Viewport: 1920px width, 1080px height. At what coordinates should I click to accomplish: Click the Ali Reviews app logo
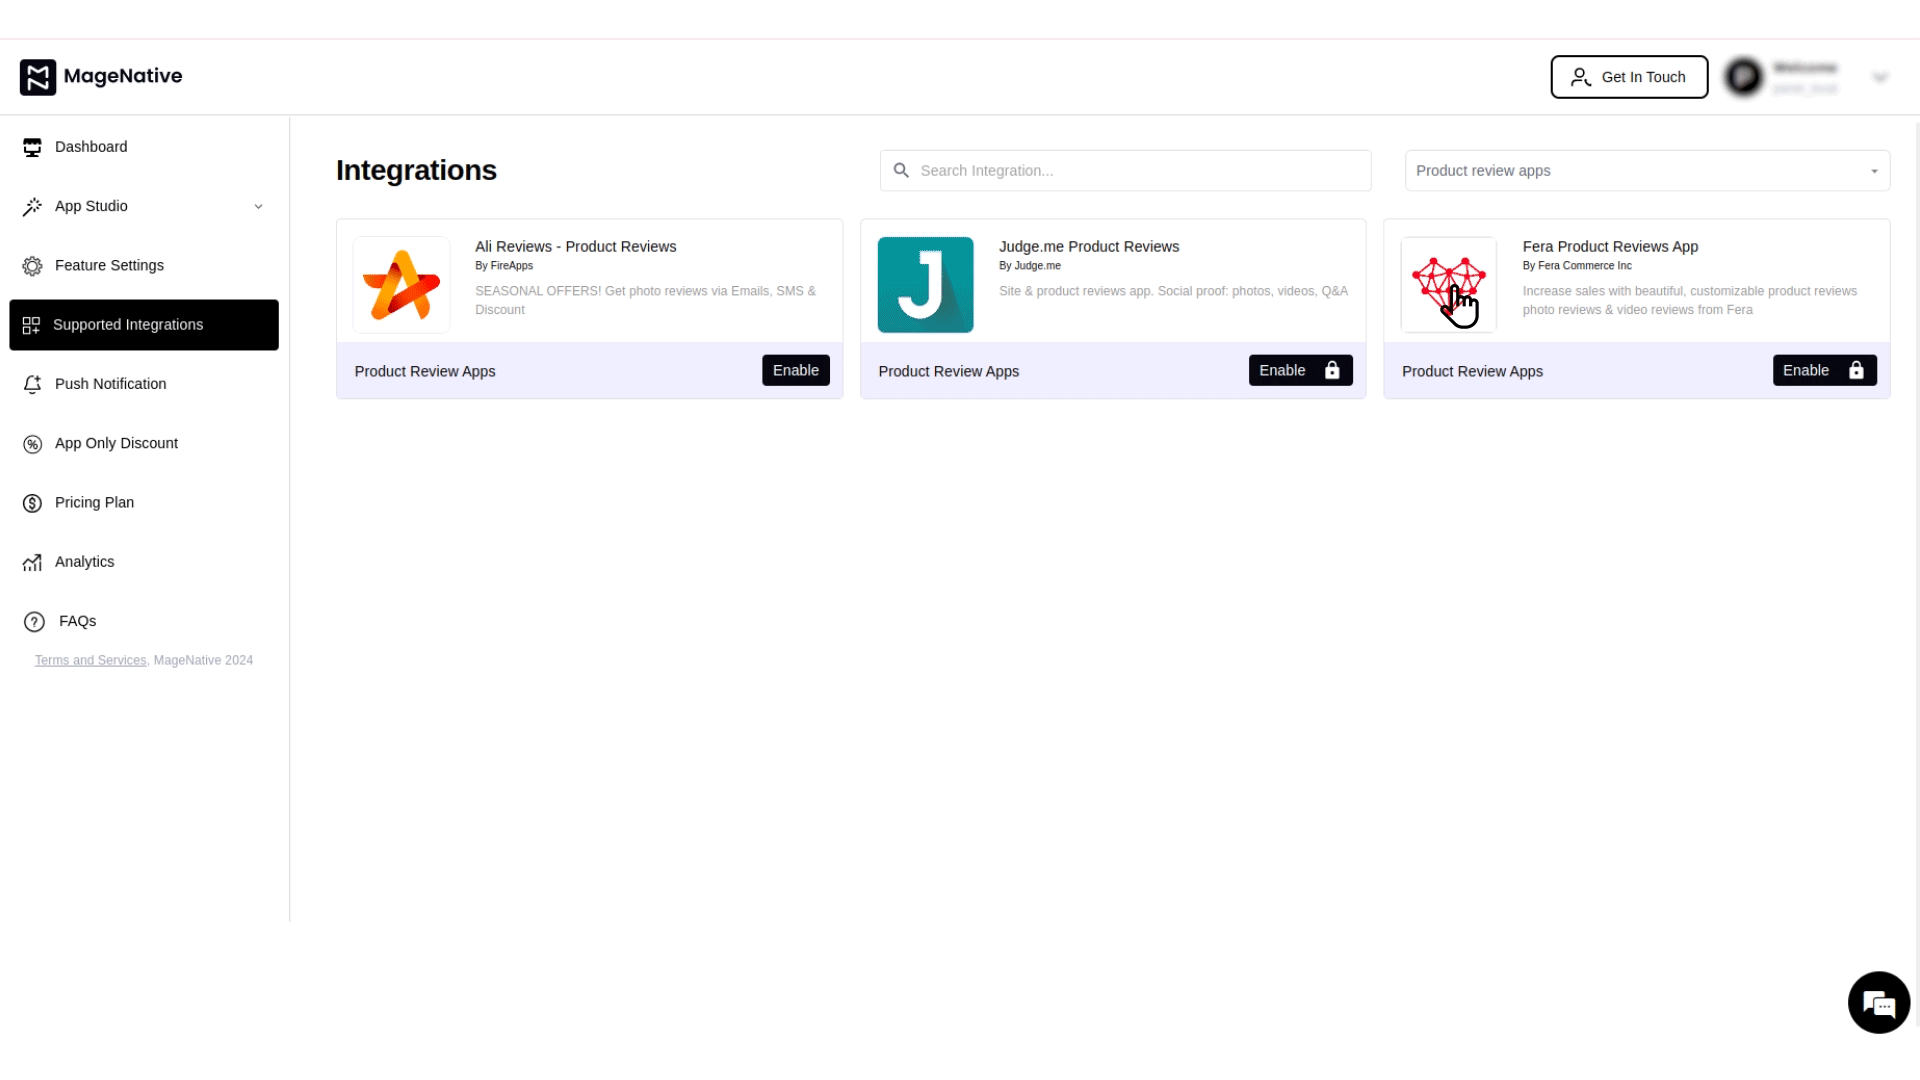pyautogui.click(x=401, y=285)
